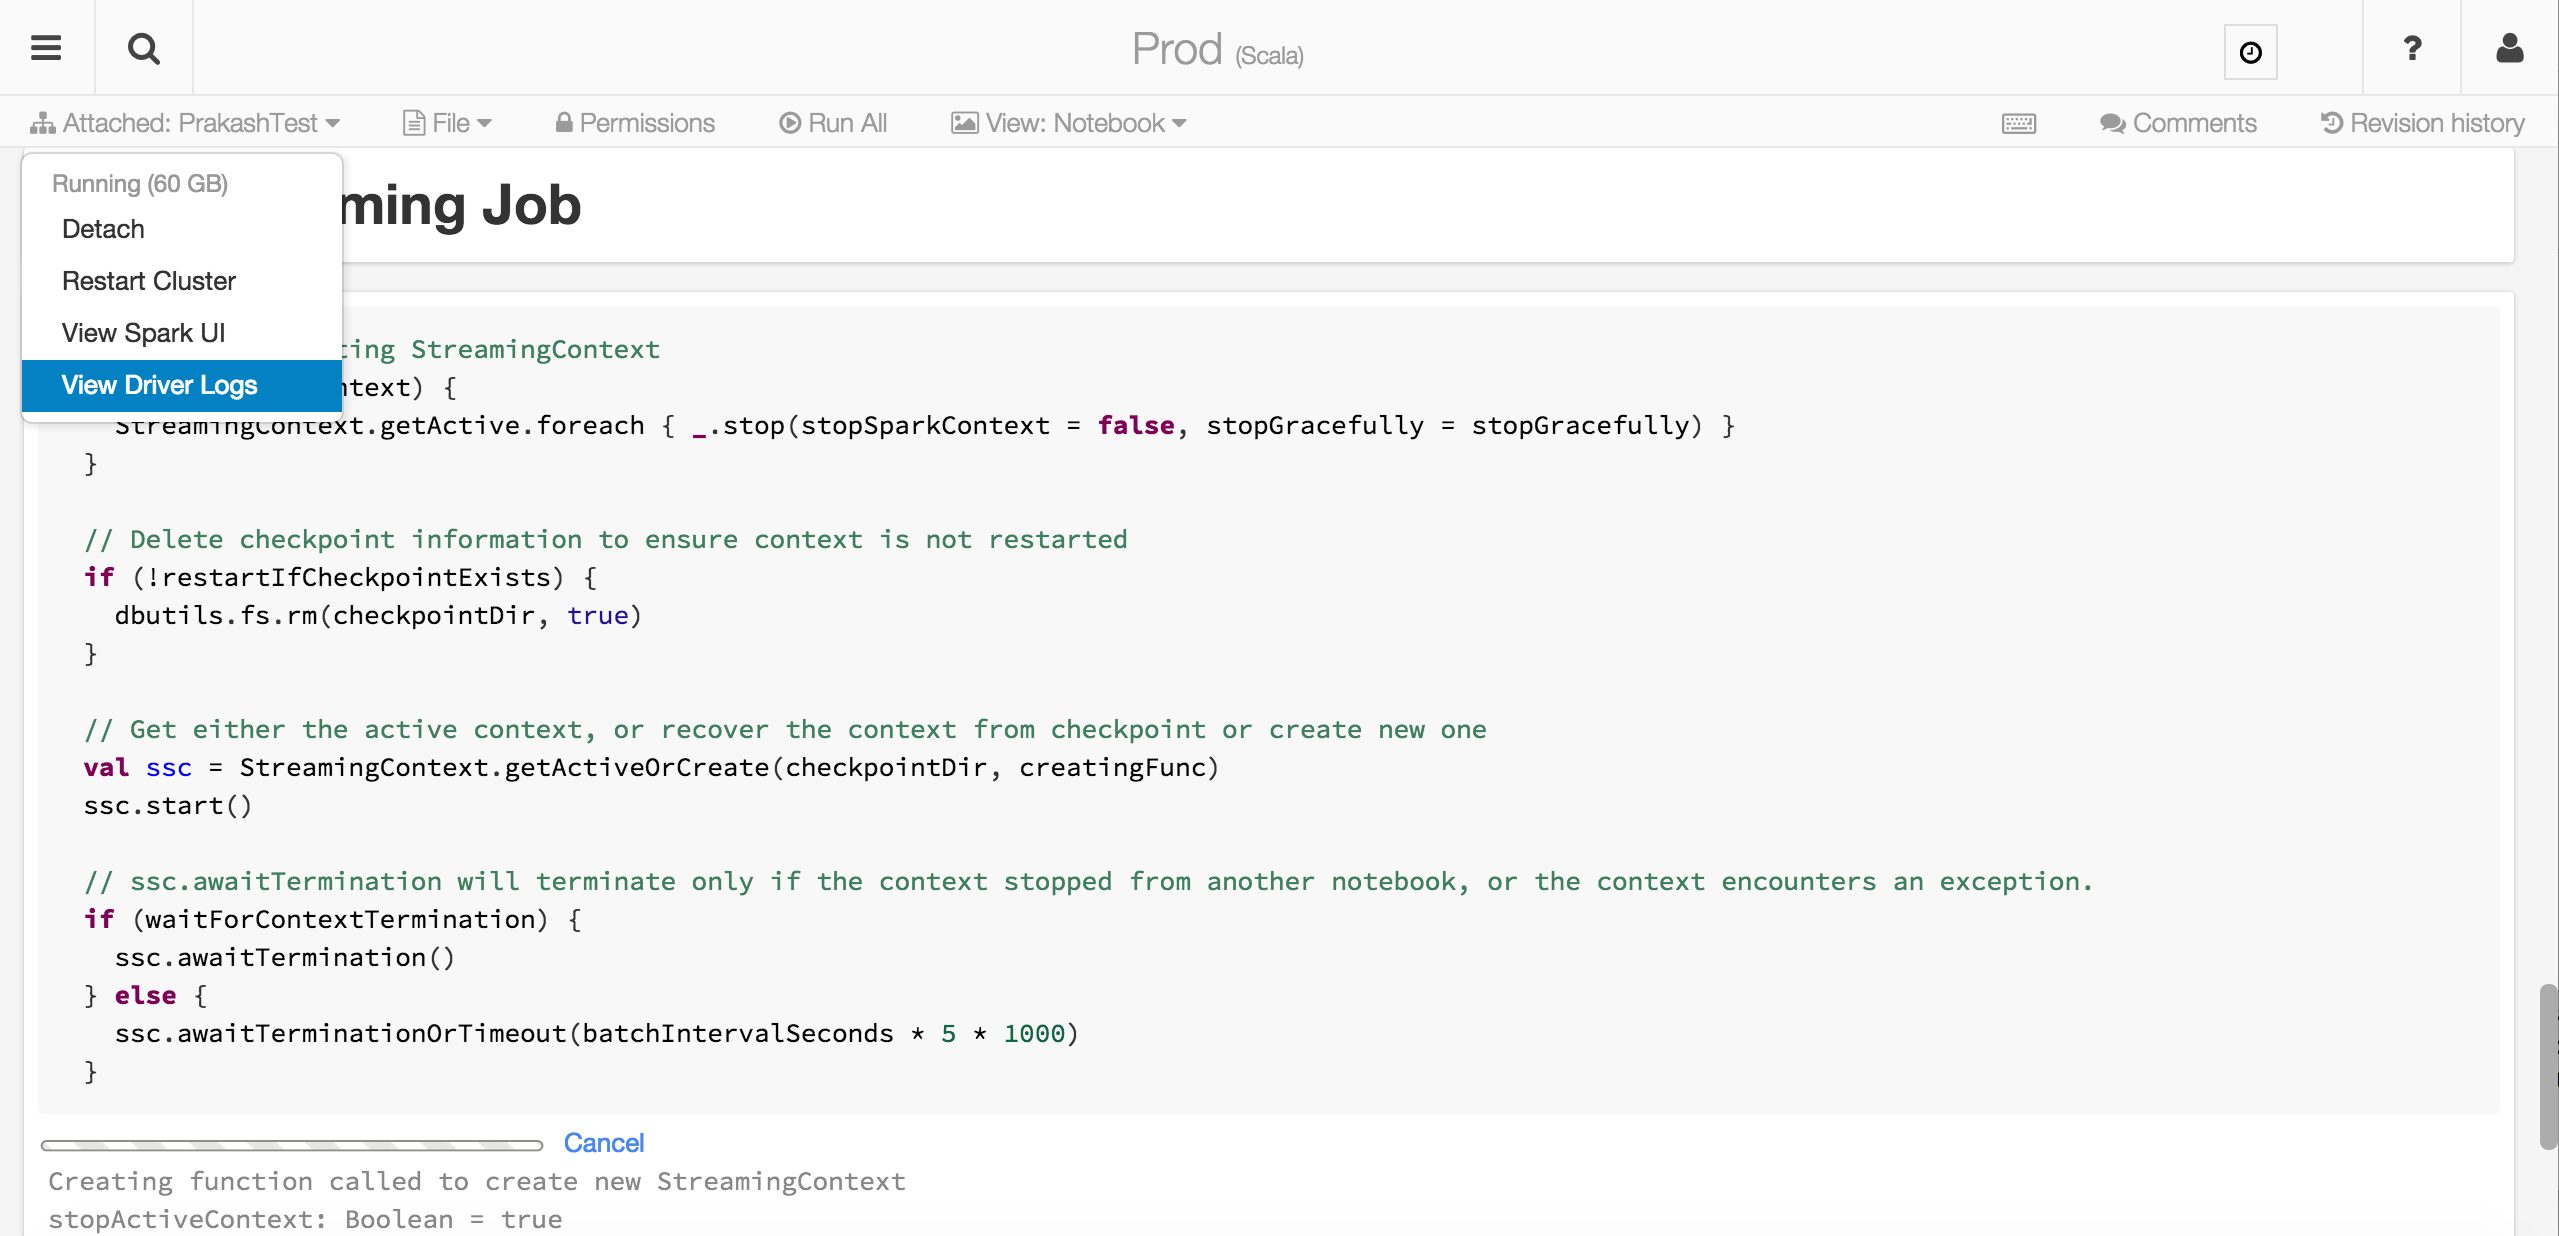Click the cell execution progress bar
Viewport: 2559px width, 1236px height.
[x=291, y=1145]
